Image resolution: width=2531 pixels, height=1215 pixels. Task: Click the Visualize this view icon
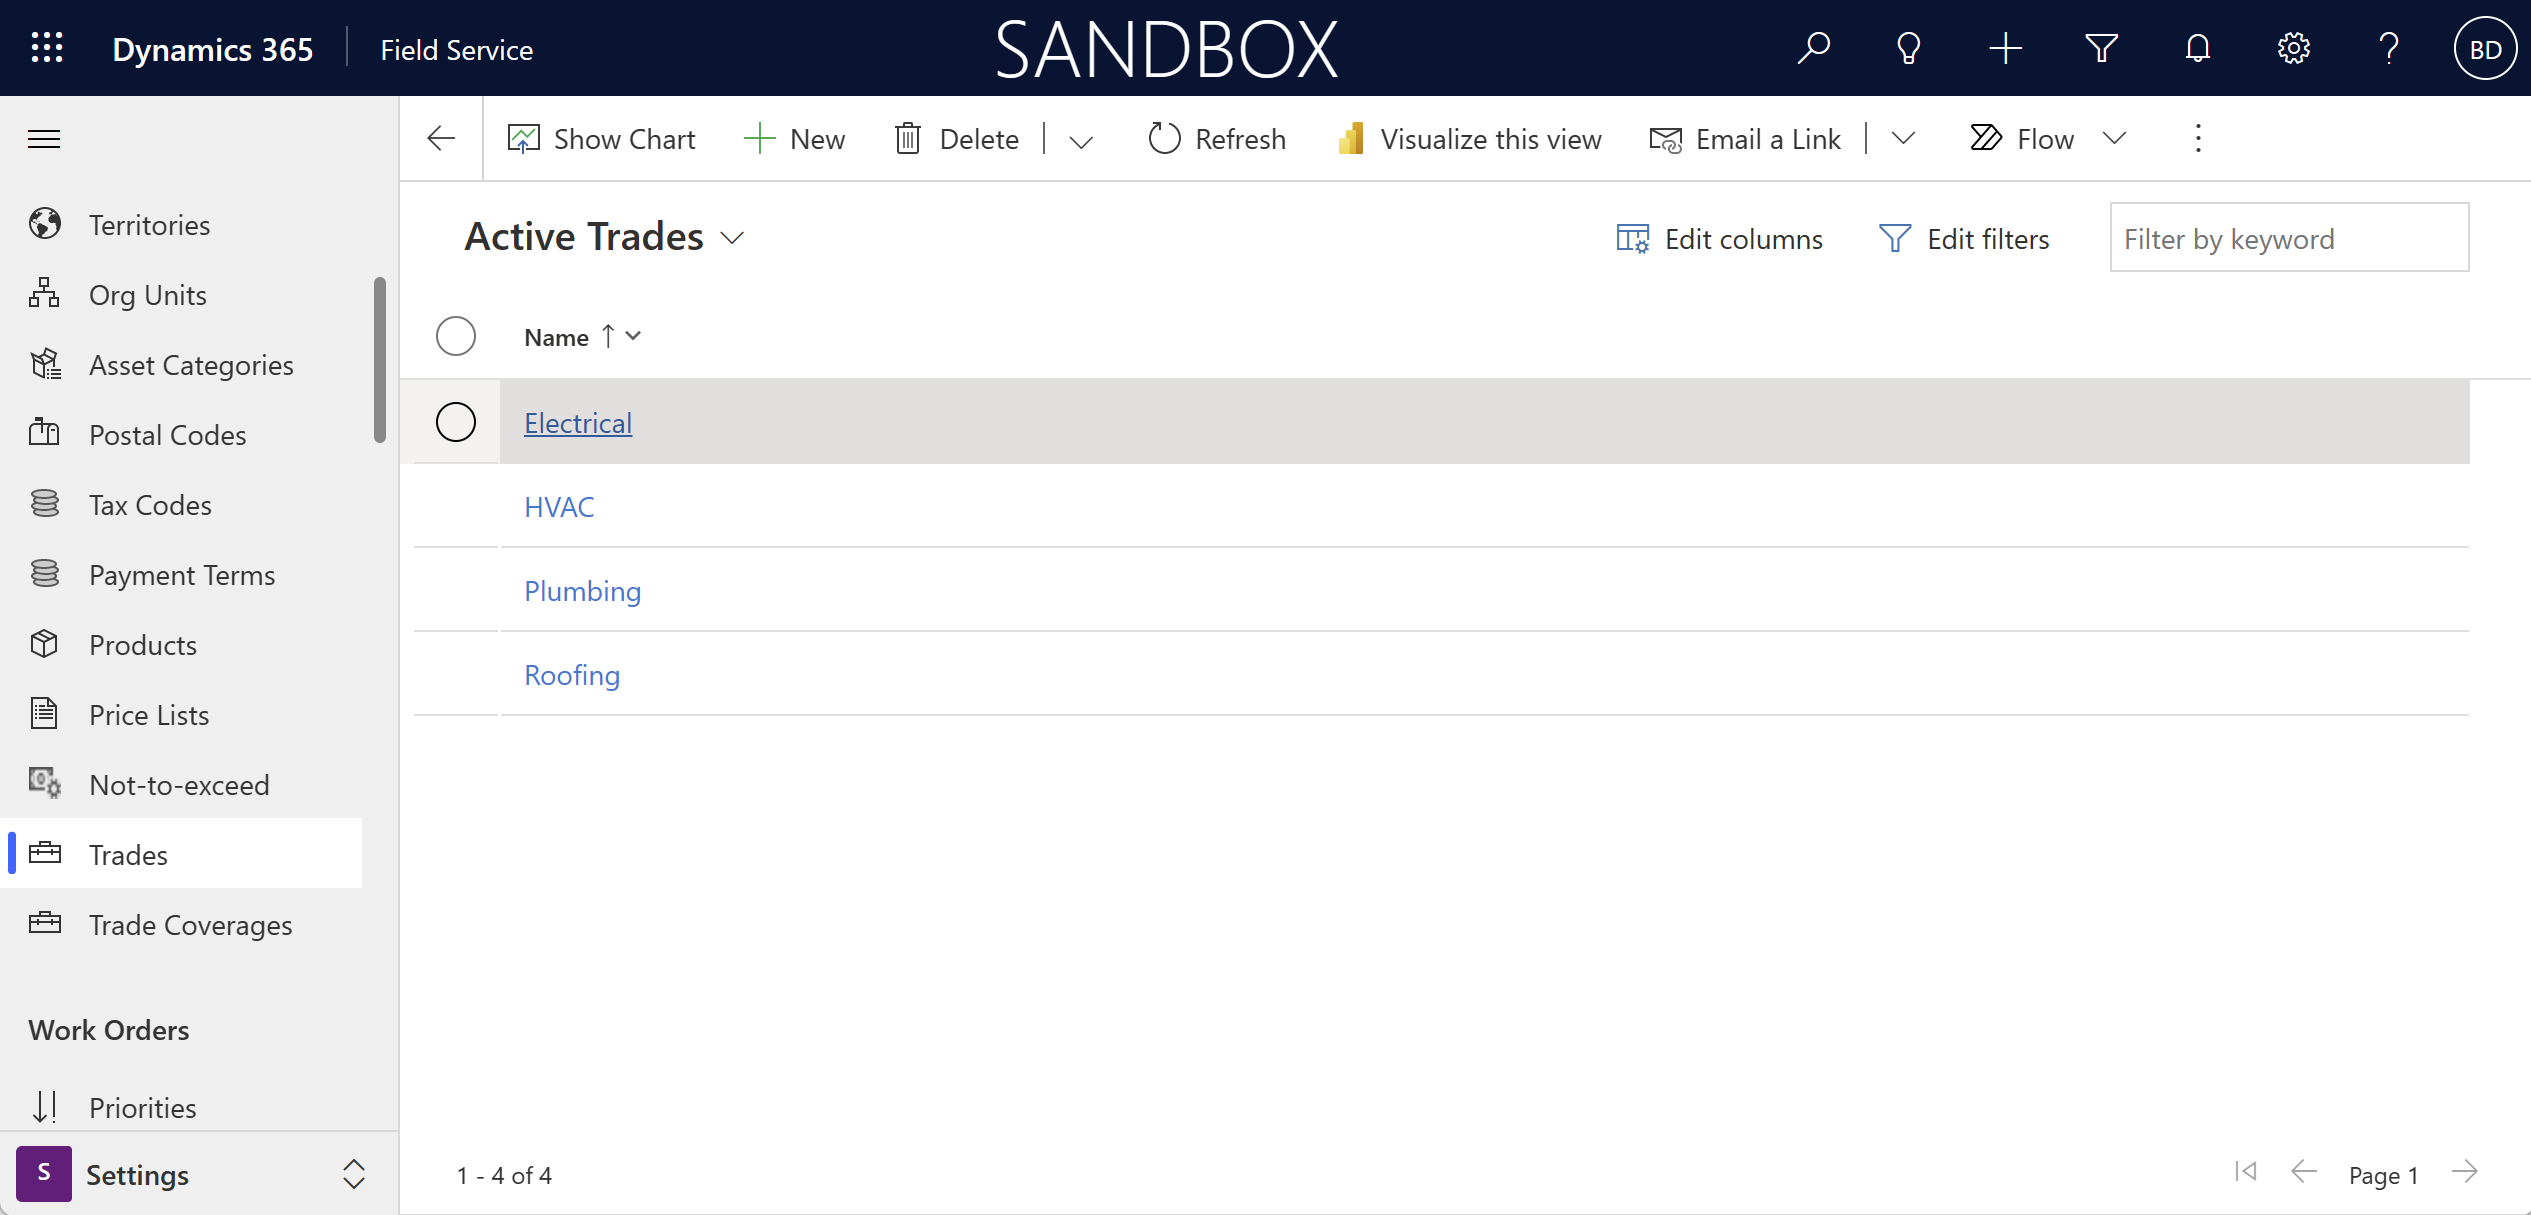tap(1353, 139)
